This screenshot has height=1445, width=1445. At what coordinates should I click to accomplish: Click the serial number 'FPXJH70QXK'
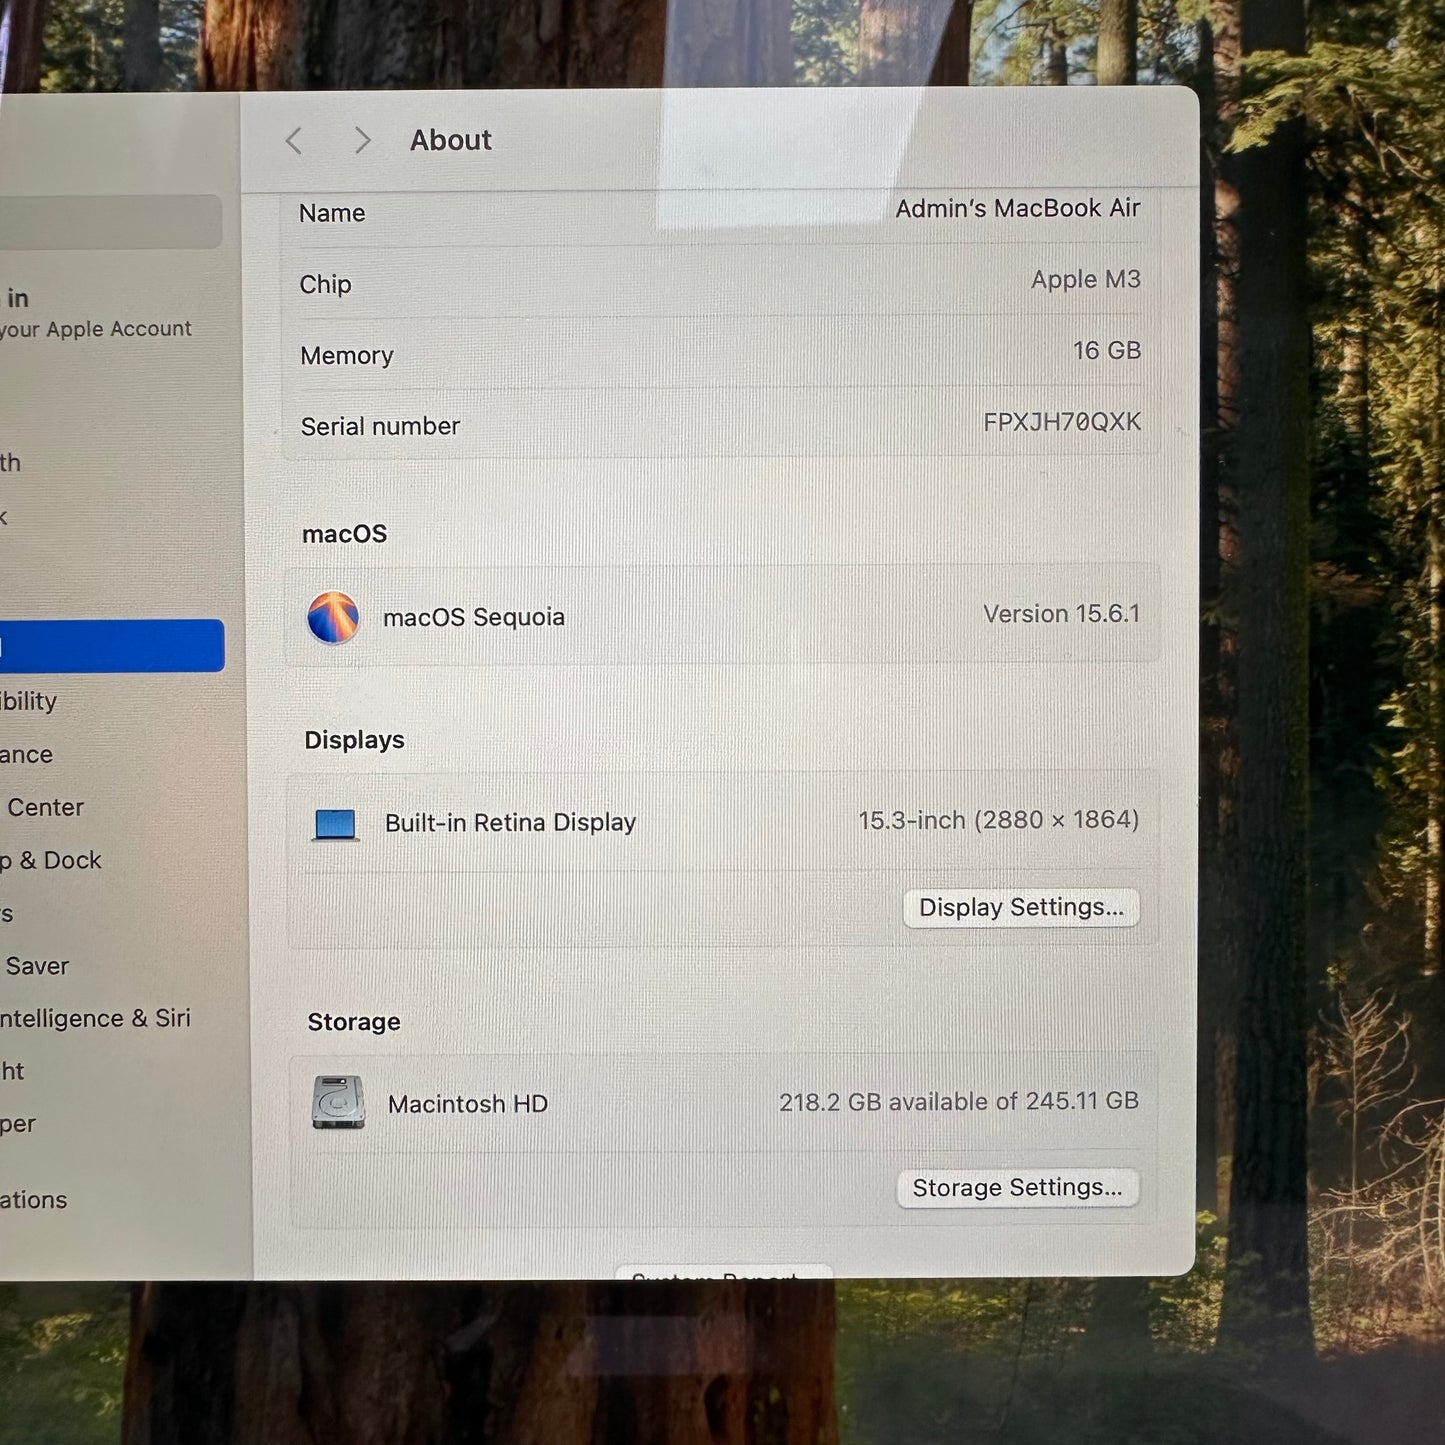[x=1062, y=422]
